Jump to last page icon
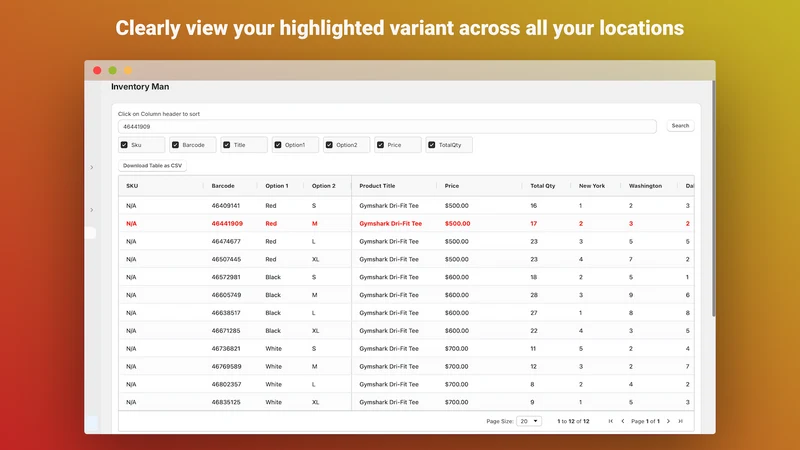 coord(680,421)
